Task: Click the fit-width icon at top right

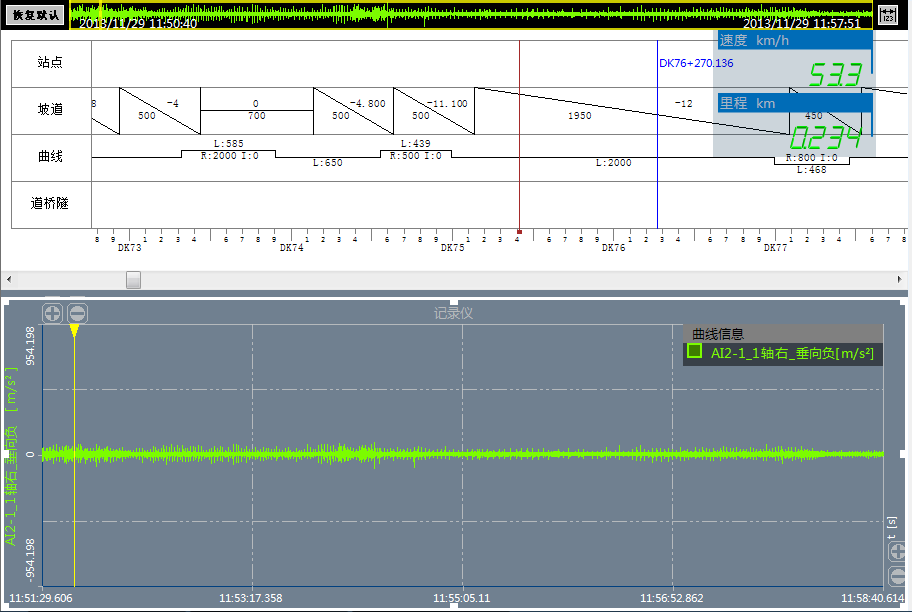Action: click(x=887, y=14)
